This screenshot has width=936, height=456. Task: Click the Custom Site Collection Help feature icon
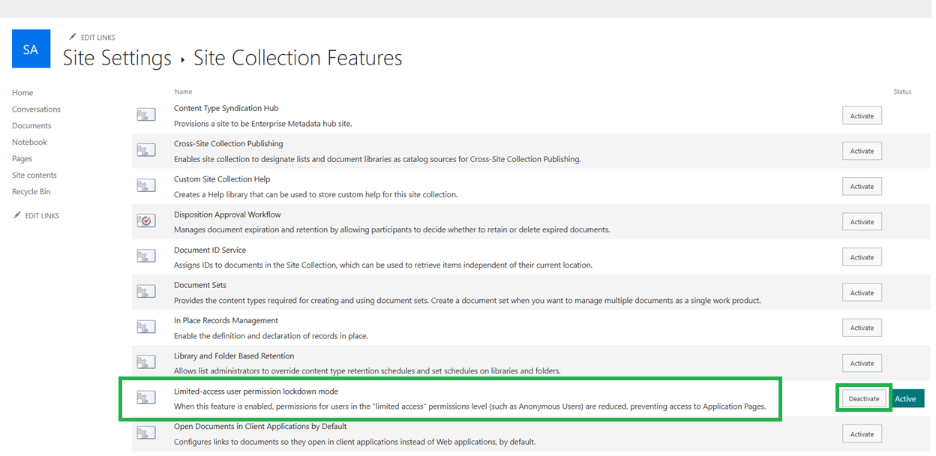coord(146,186)
